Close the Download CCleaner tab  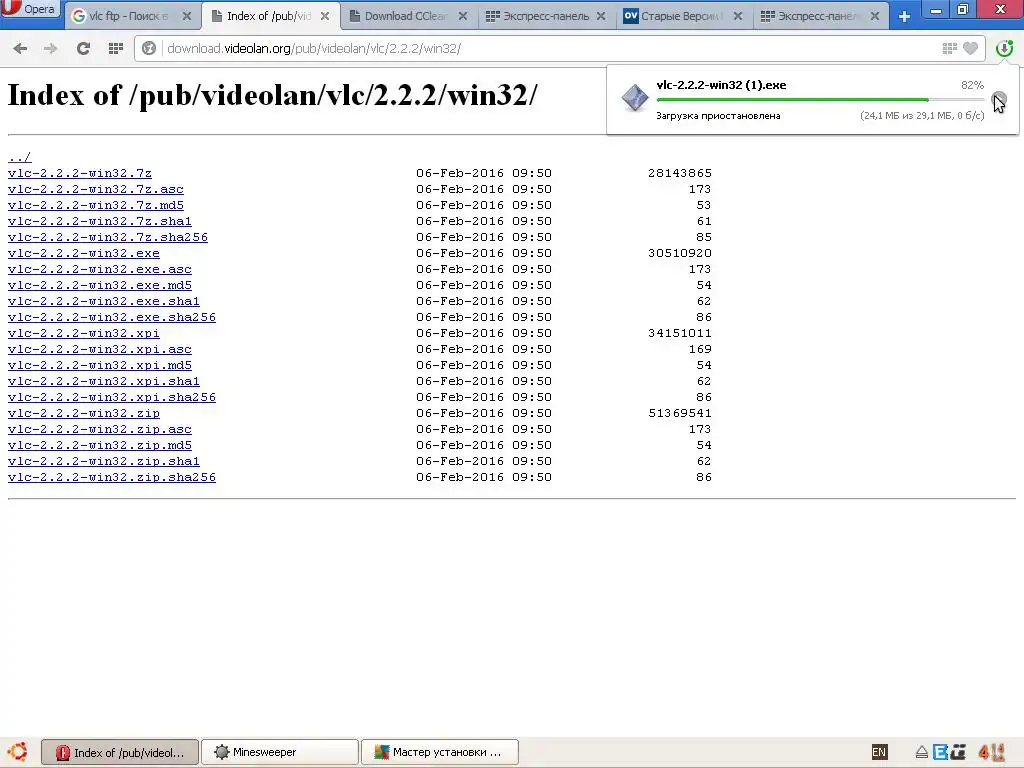tap(462, 16)
